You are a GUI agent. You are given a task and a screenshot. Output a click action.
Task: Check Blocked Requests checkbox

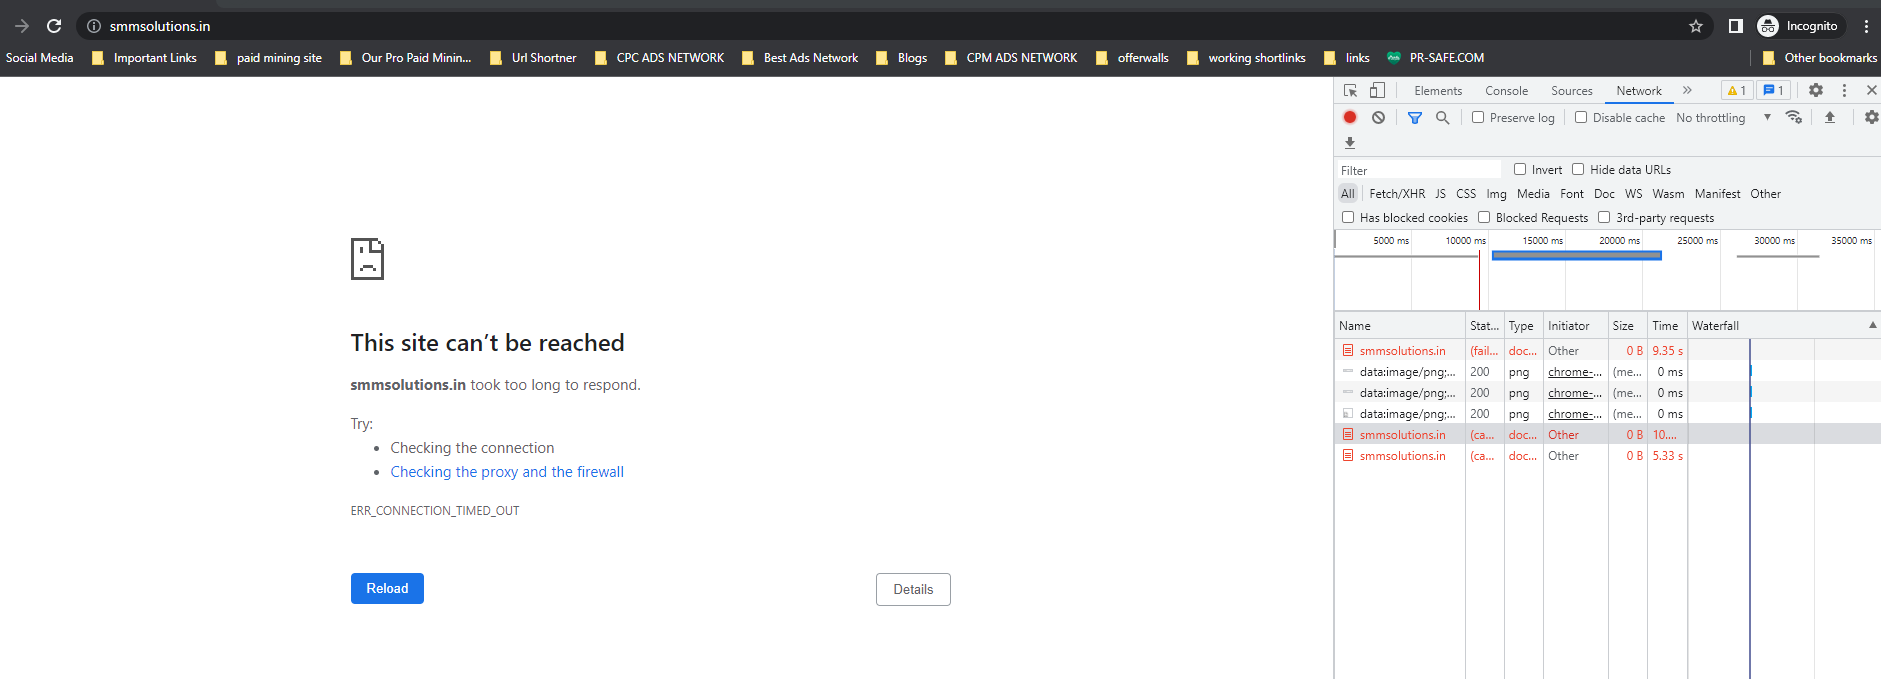coord(1484,217)
